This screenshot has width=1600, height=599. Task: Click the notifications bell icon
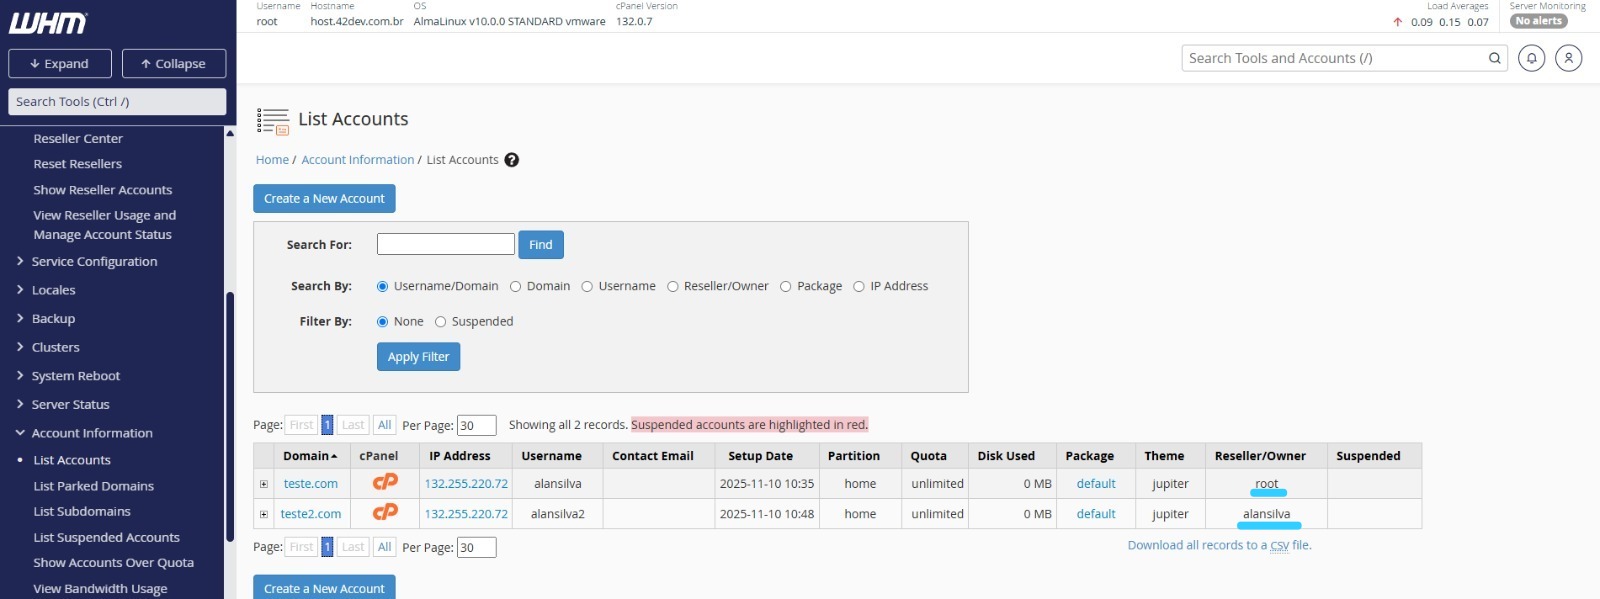pos(1531,58)
